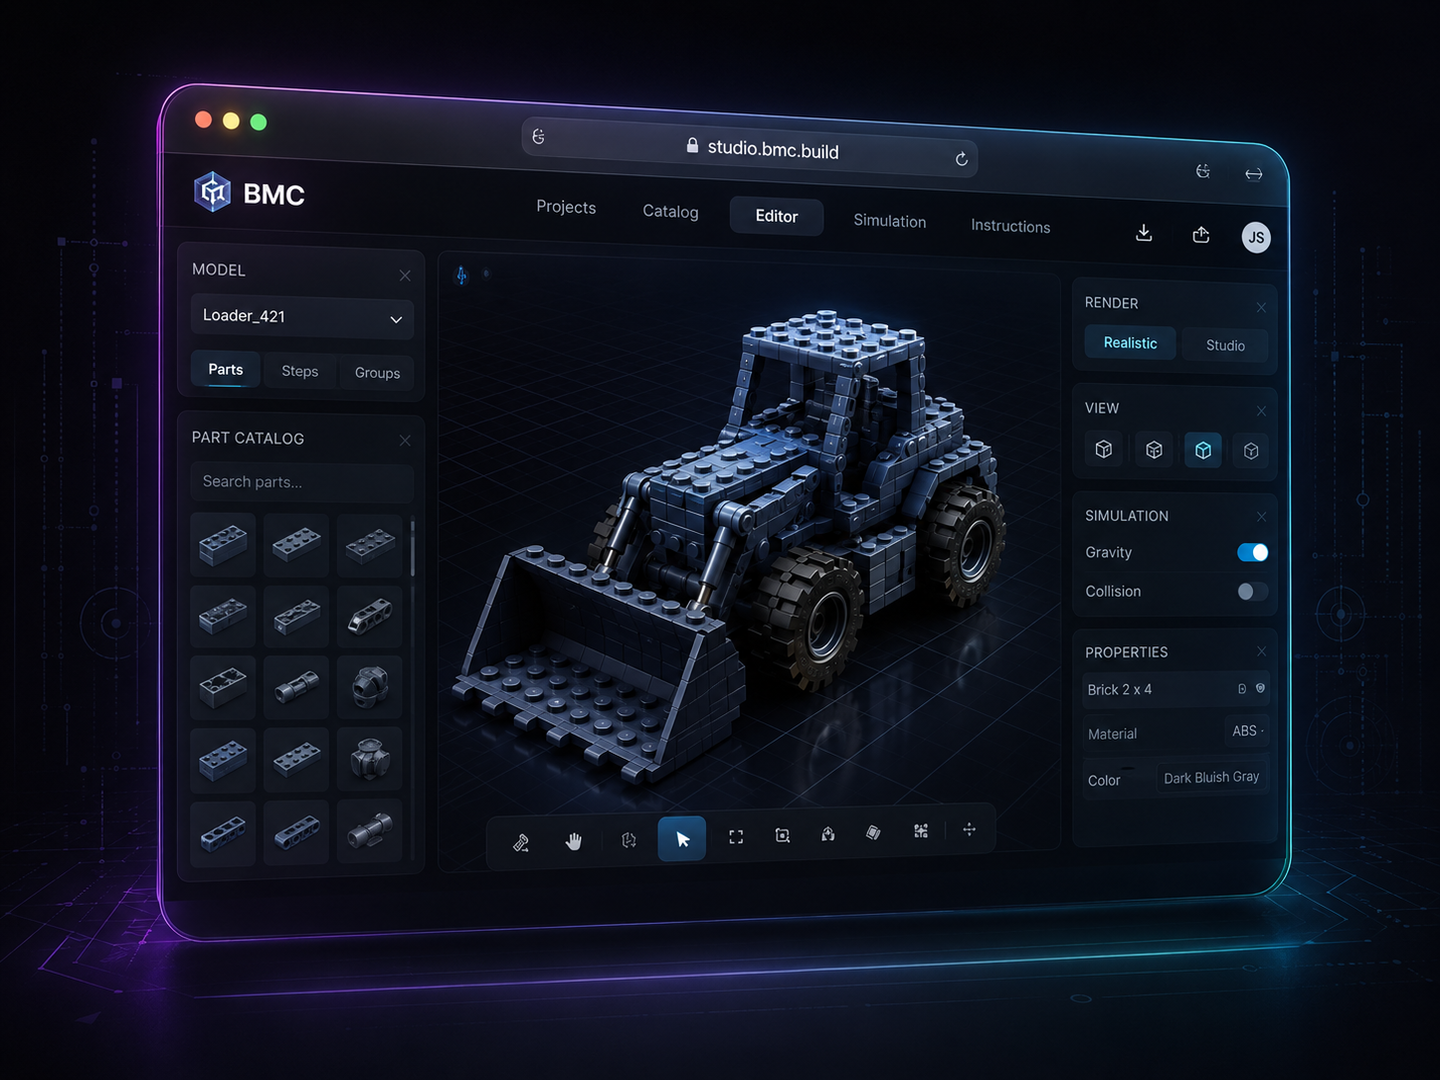Open the JS user avatar menu
This screenshot has height=1080, width=1440.
pyautogui.click(x=1256, y=237)
